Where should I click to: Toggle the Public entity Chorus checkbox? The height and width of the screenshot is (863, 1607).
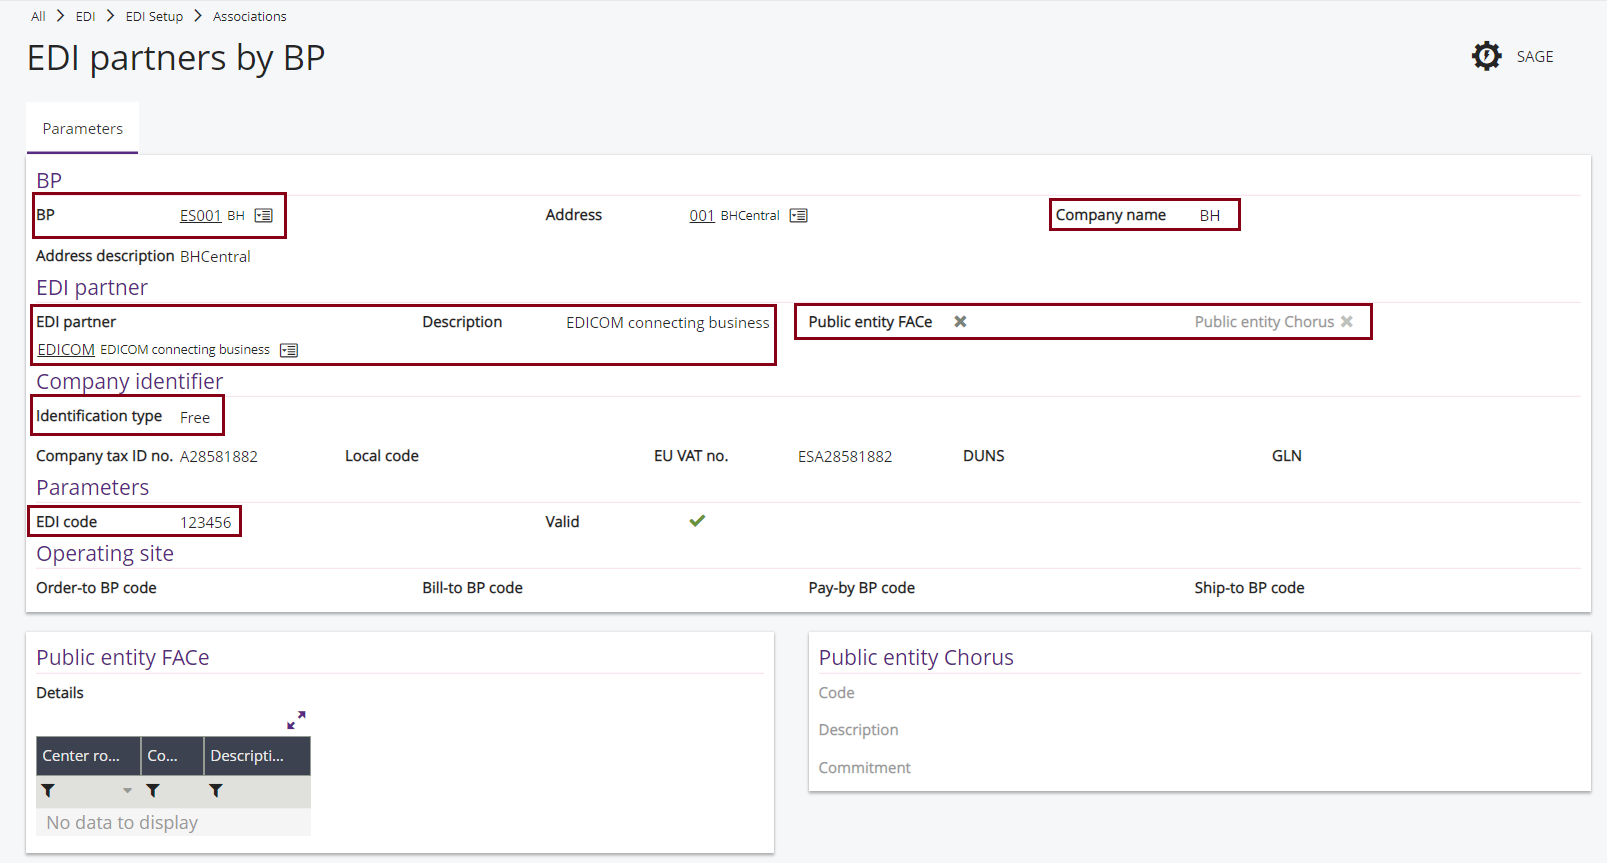point(1347,322)
